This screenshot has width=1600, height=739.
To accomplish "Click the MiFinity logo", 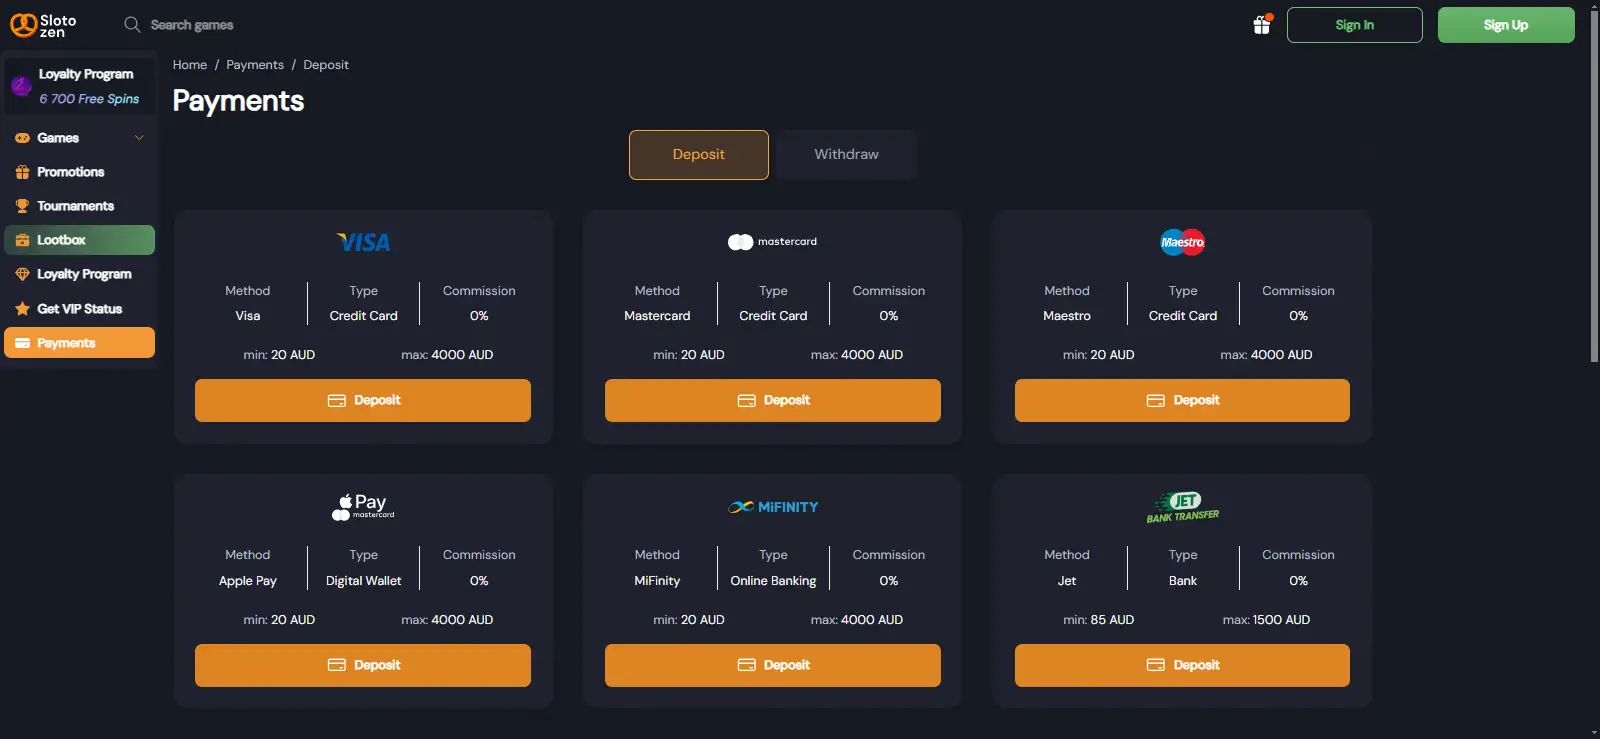I will point(773,507).
